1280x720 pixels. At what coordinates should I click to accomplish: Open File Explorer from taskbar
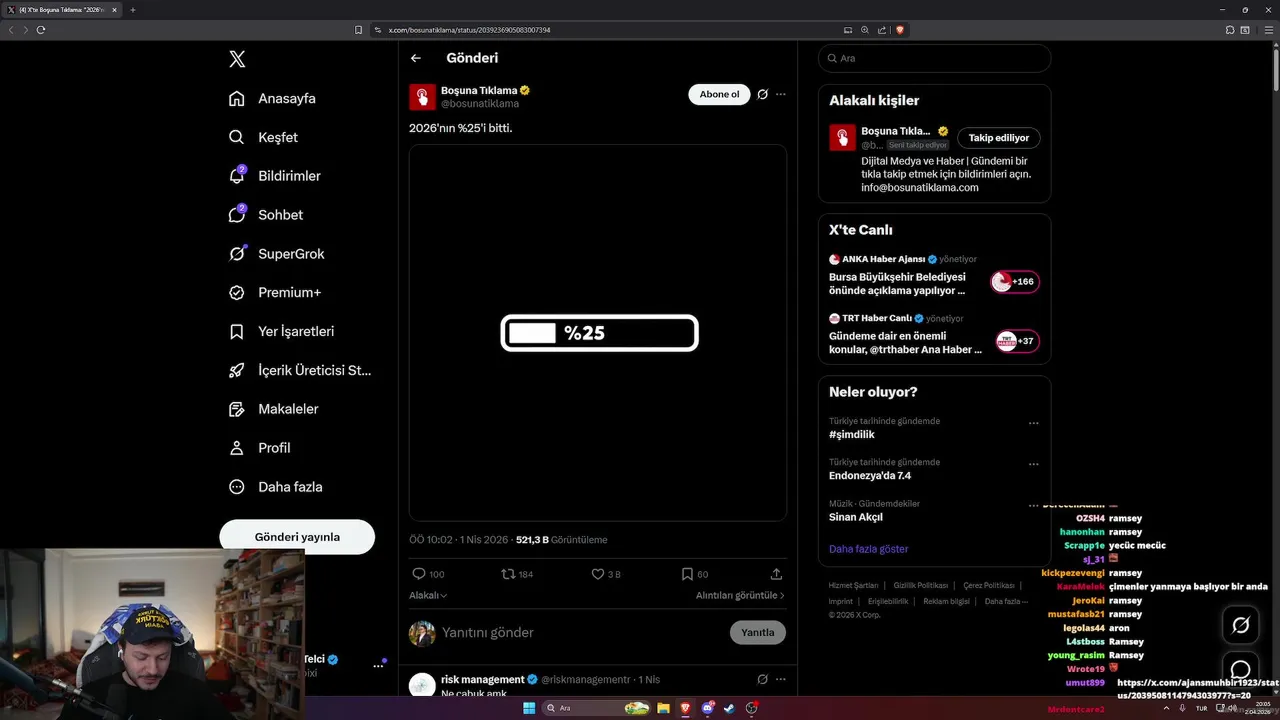[662, 708]
